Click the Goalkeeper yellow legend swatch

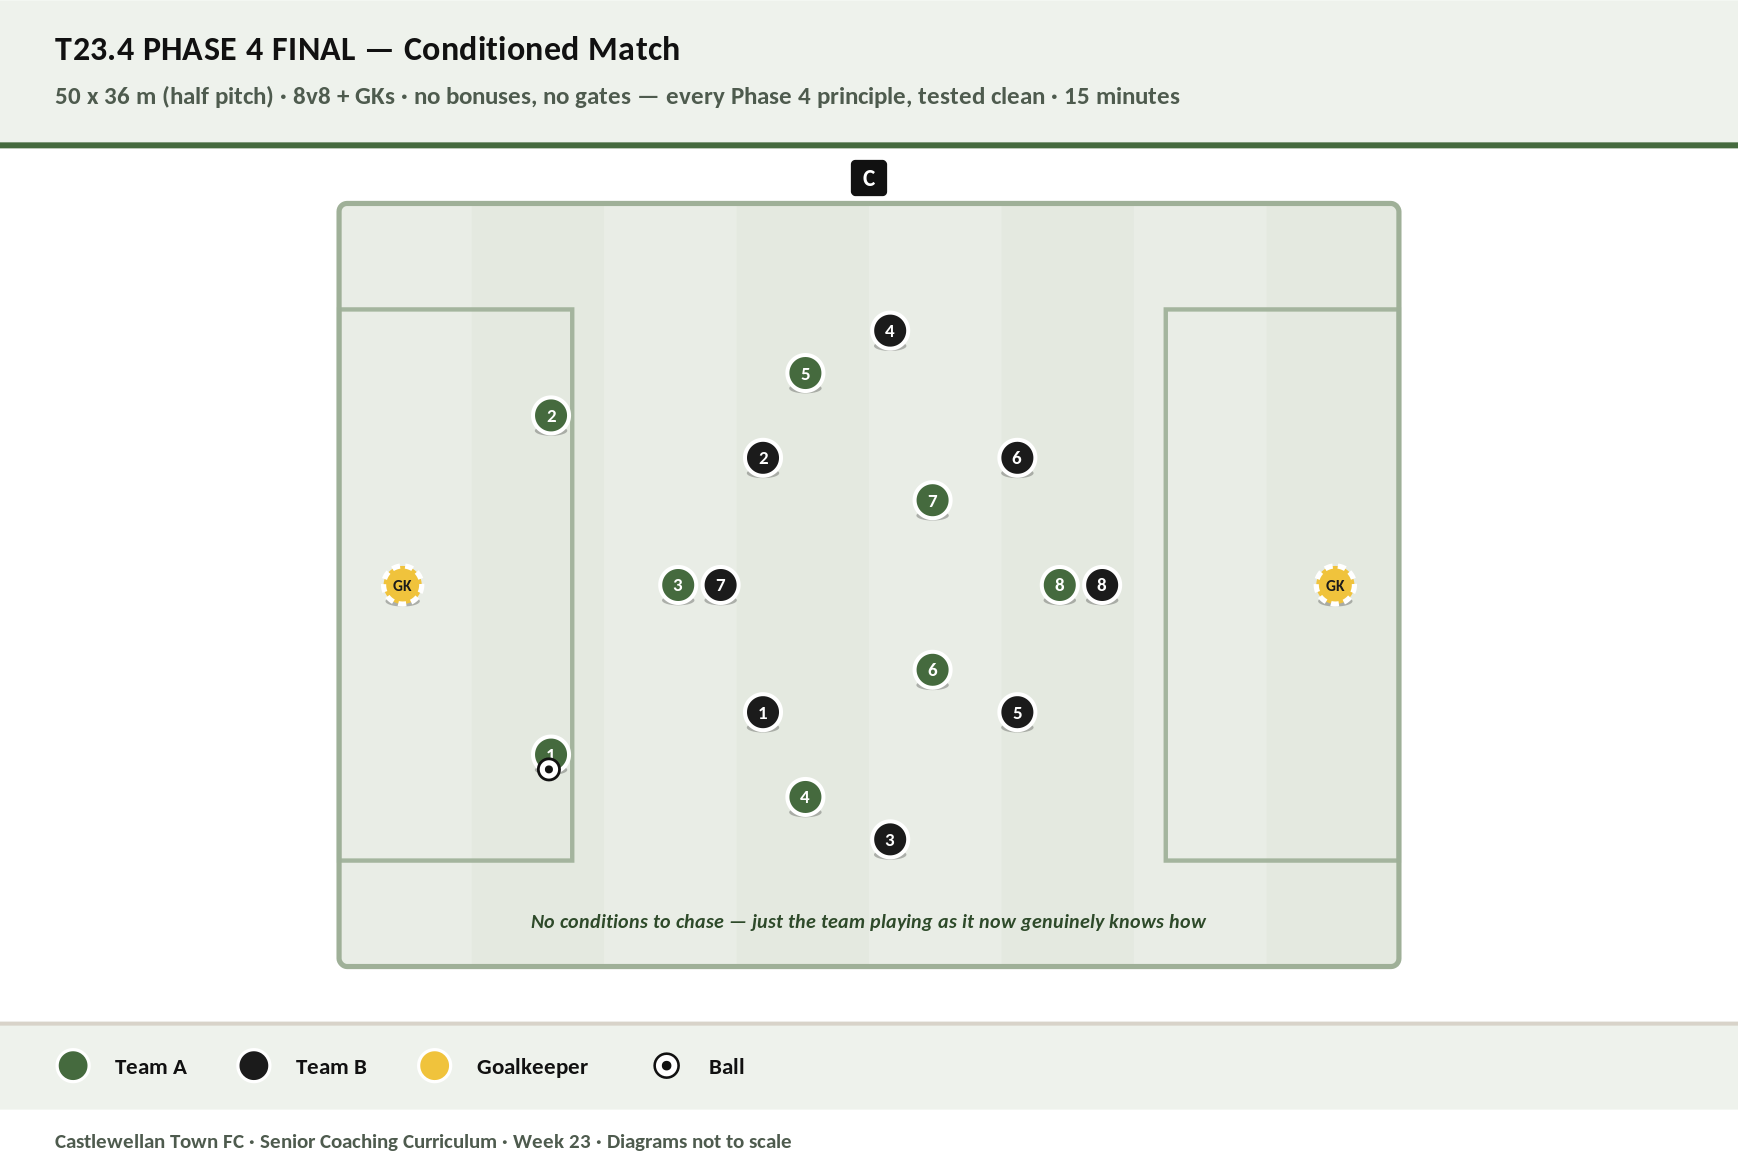tap(435, 1066)
